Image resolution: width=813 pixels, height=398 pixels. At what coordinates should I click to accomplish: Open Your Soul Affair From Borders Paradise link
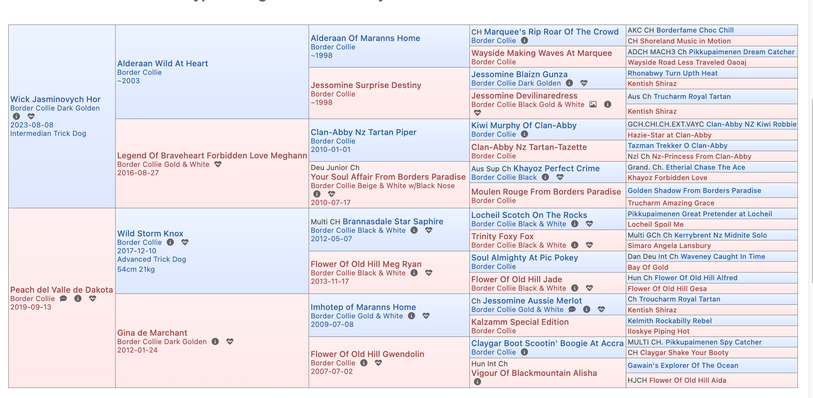(388, 177)
